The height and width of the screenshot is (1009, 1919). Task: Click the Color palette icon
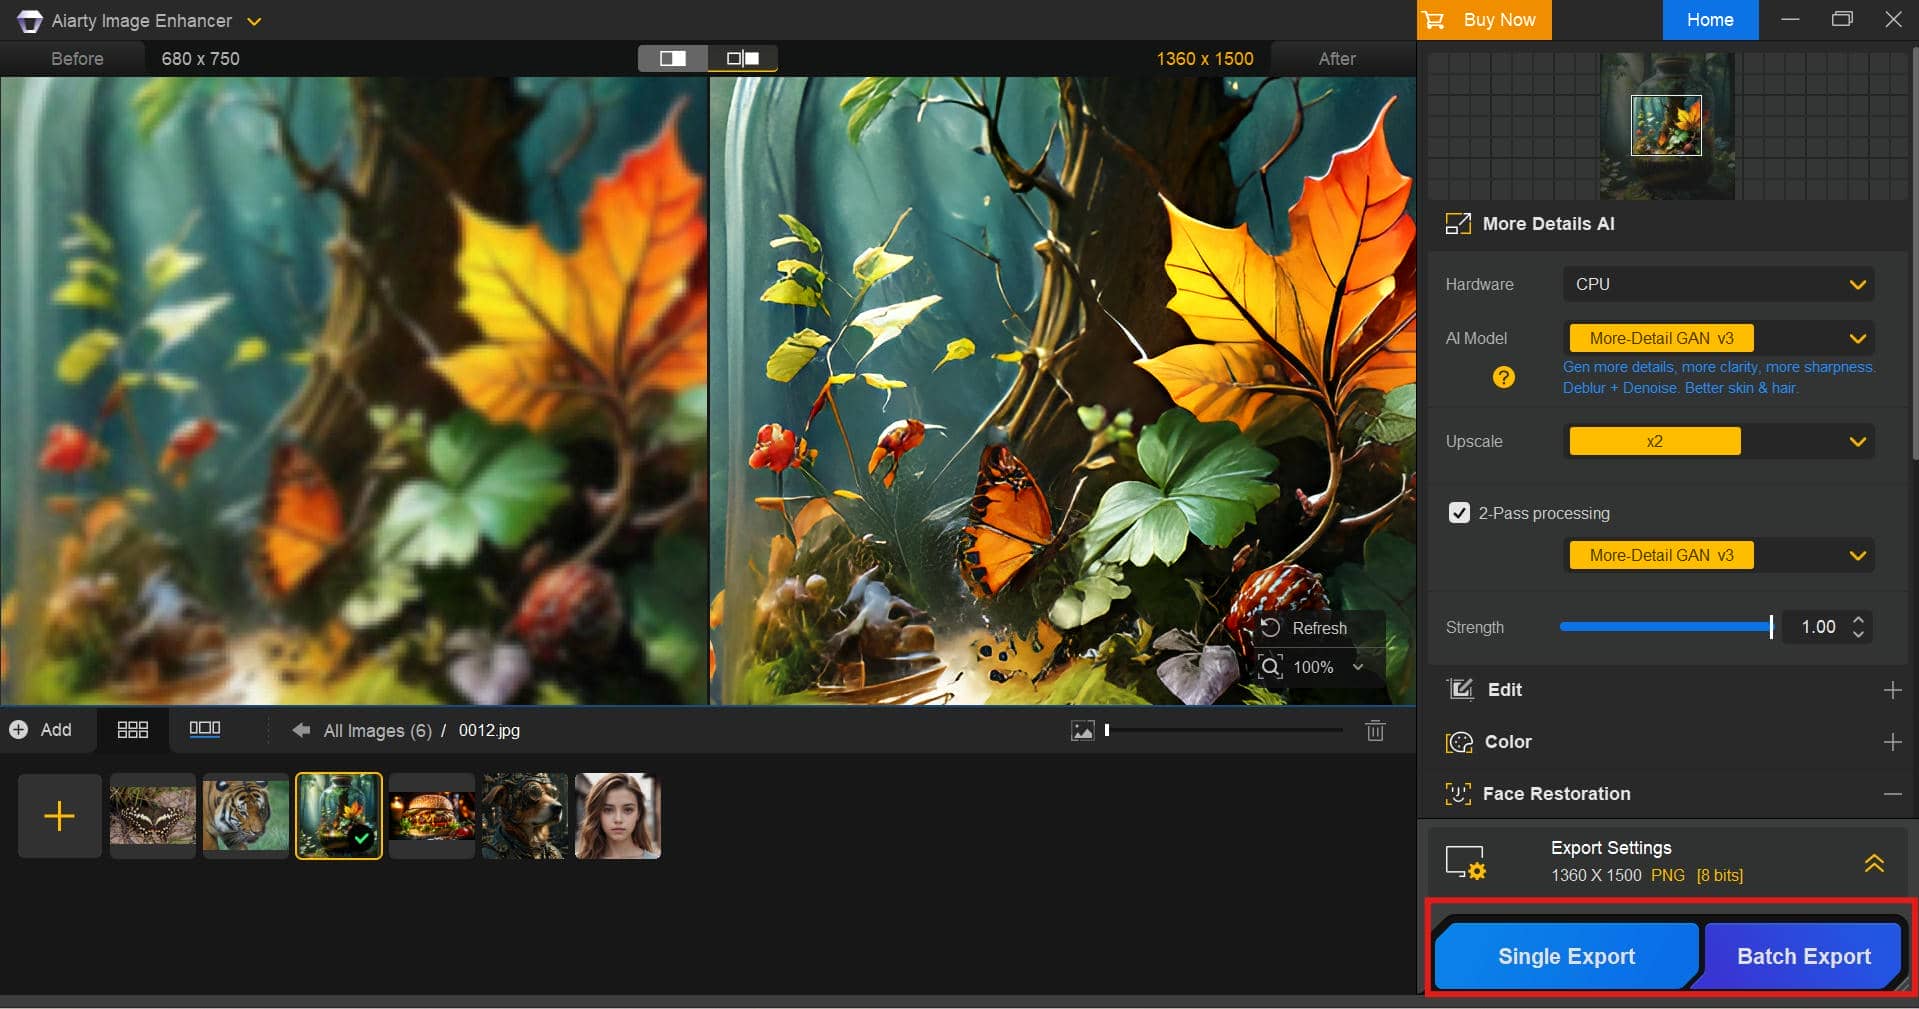(x=1460, y=742)
